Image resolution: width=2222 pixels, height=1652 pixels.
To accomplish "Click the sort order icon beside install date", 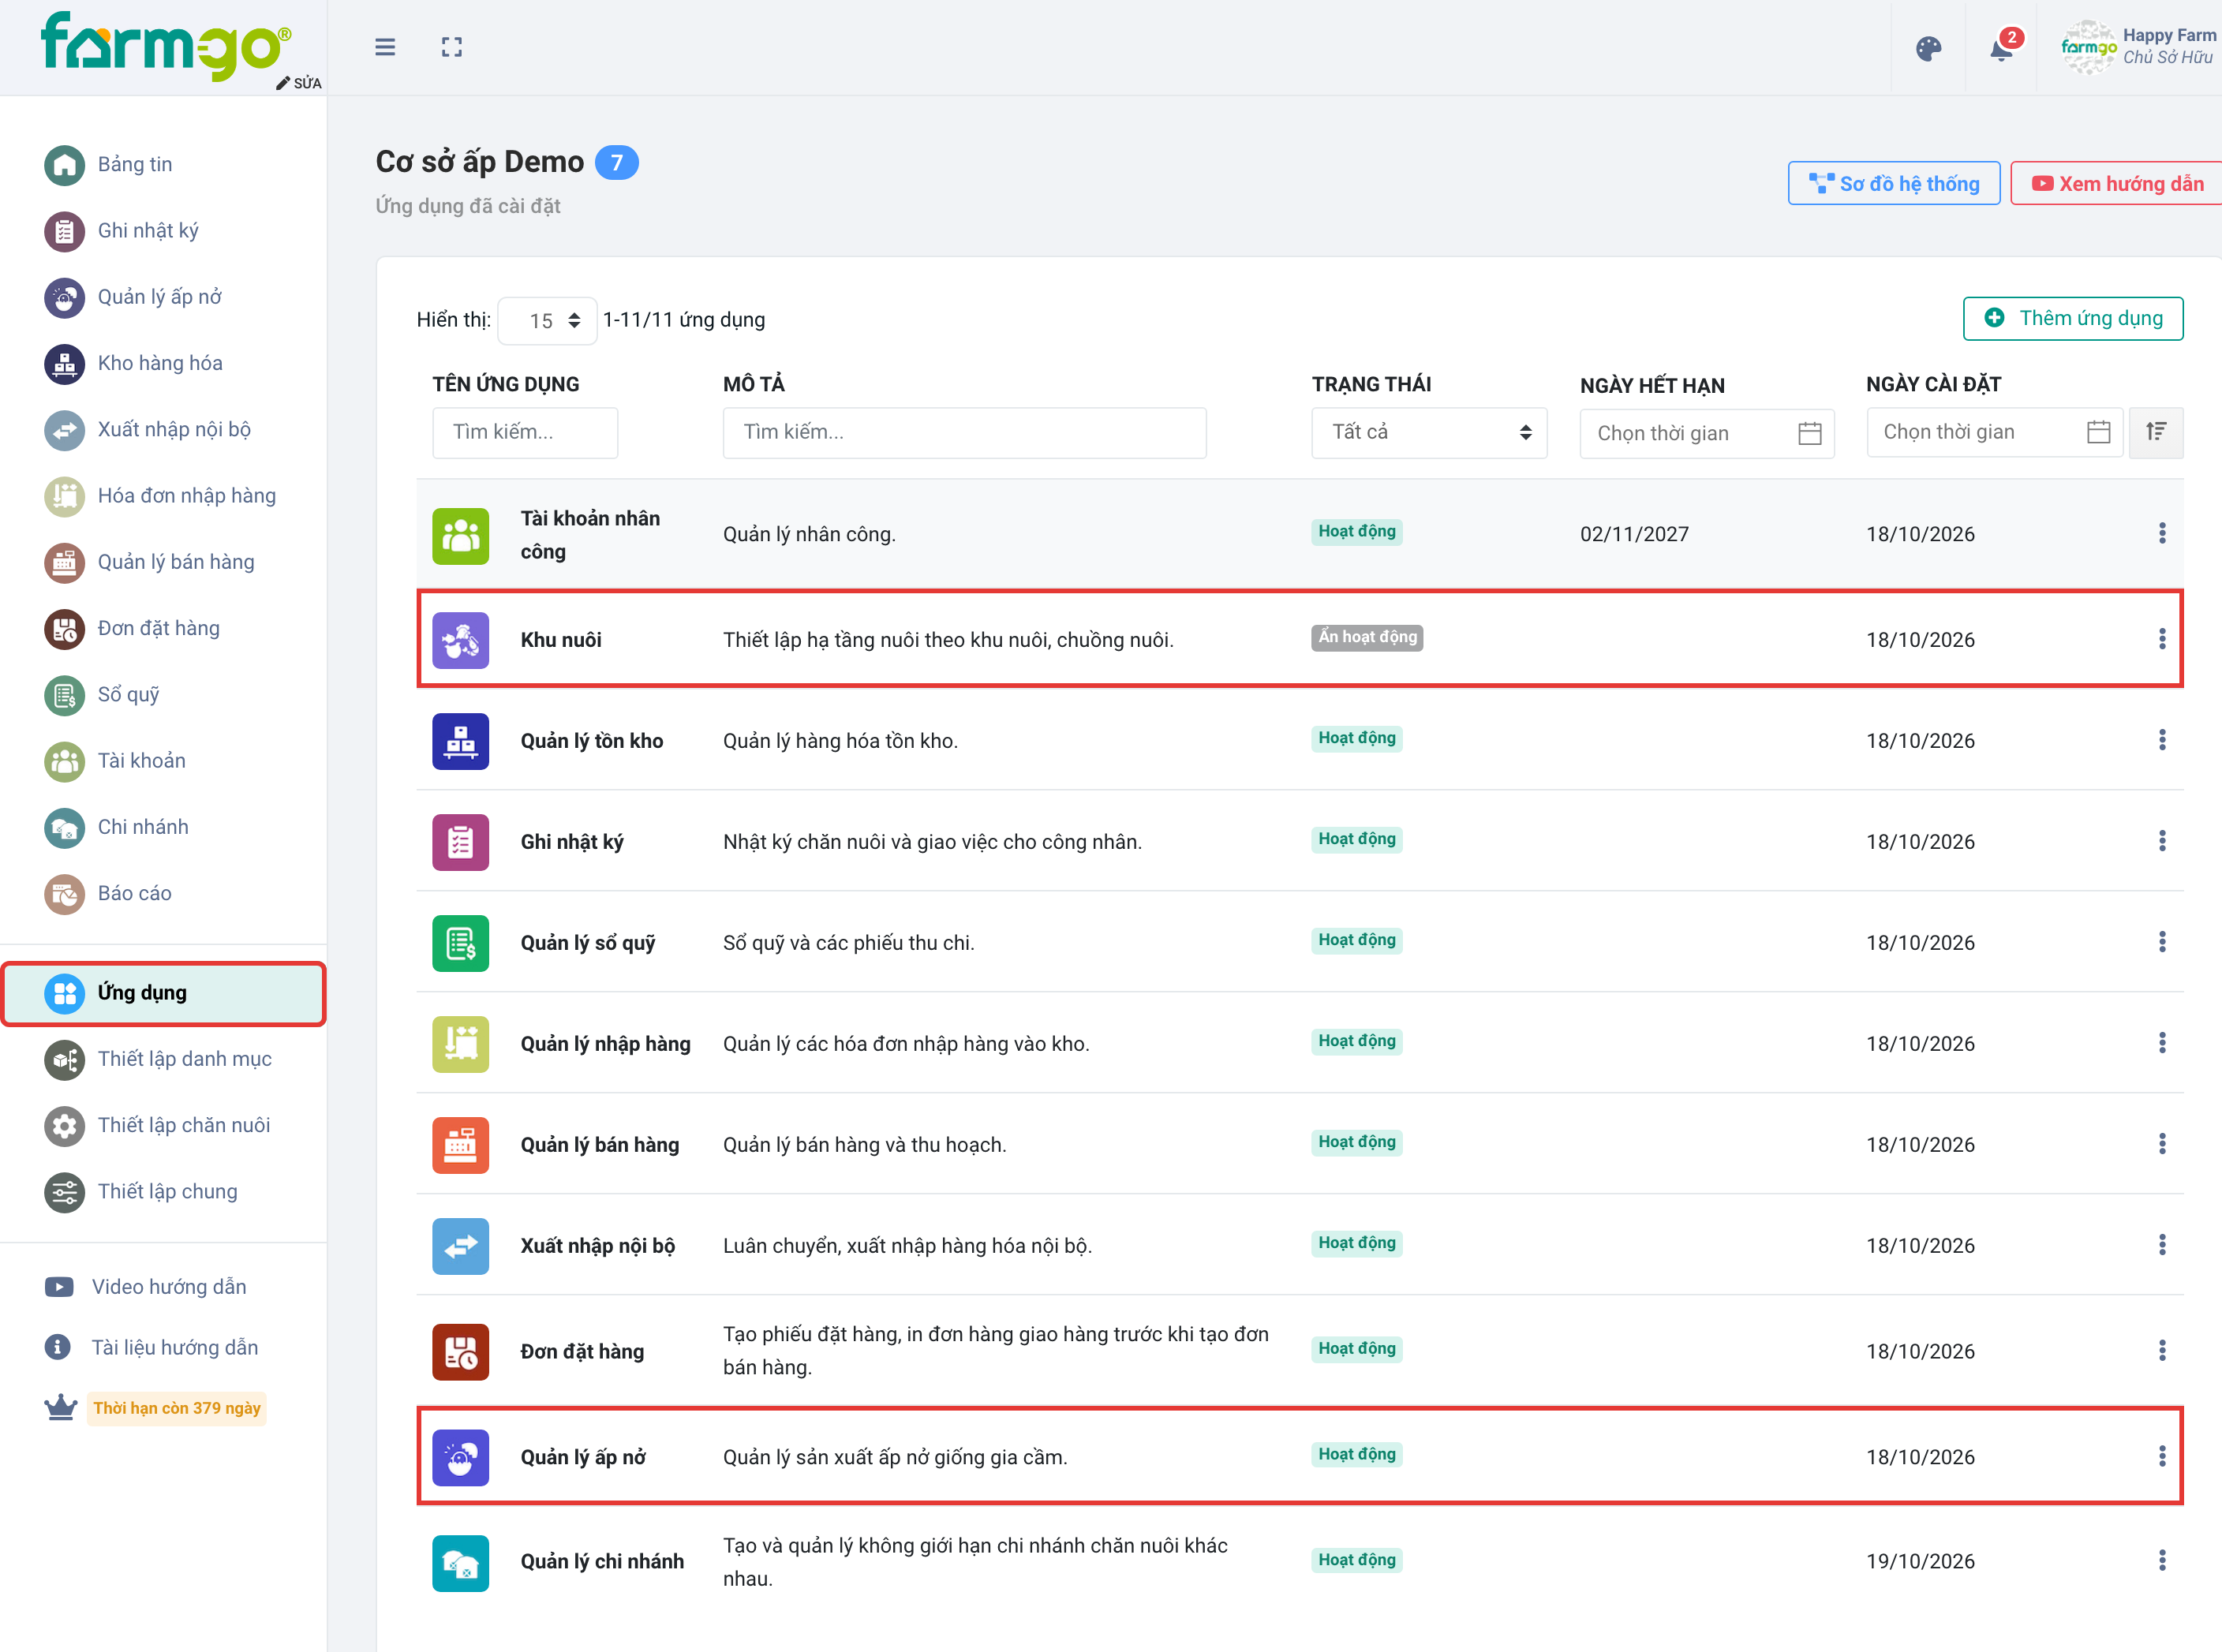I will pos(2156,432).
